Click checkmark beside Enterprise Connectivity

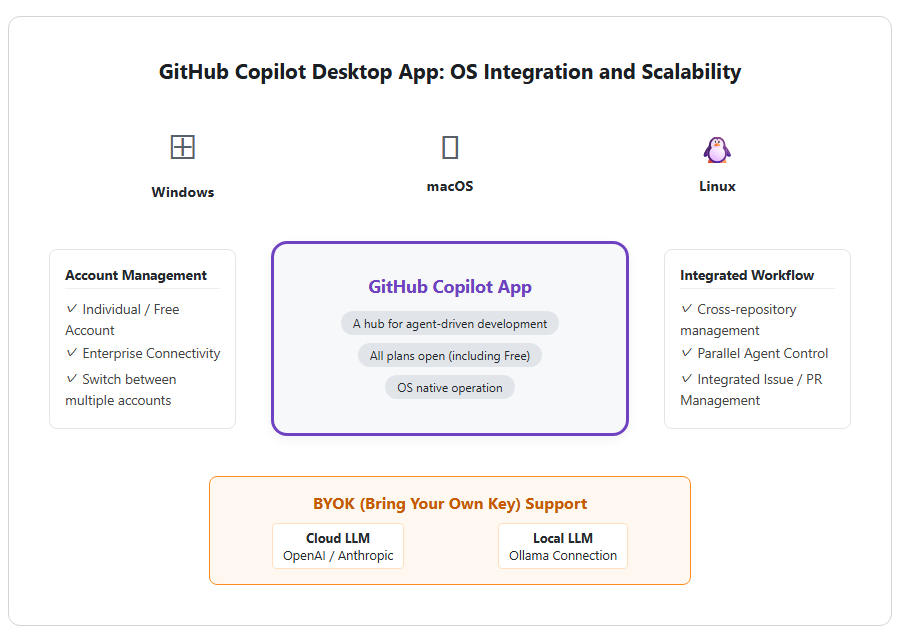pos(72,352)
